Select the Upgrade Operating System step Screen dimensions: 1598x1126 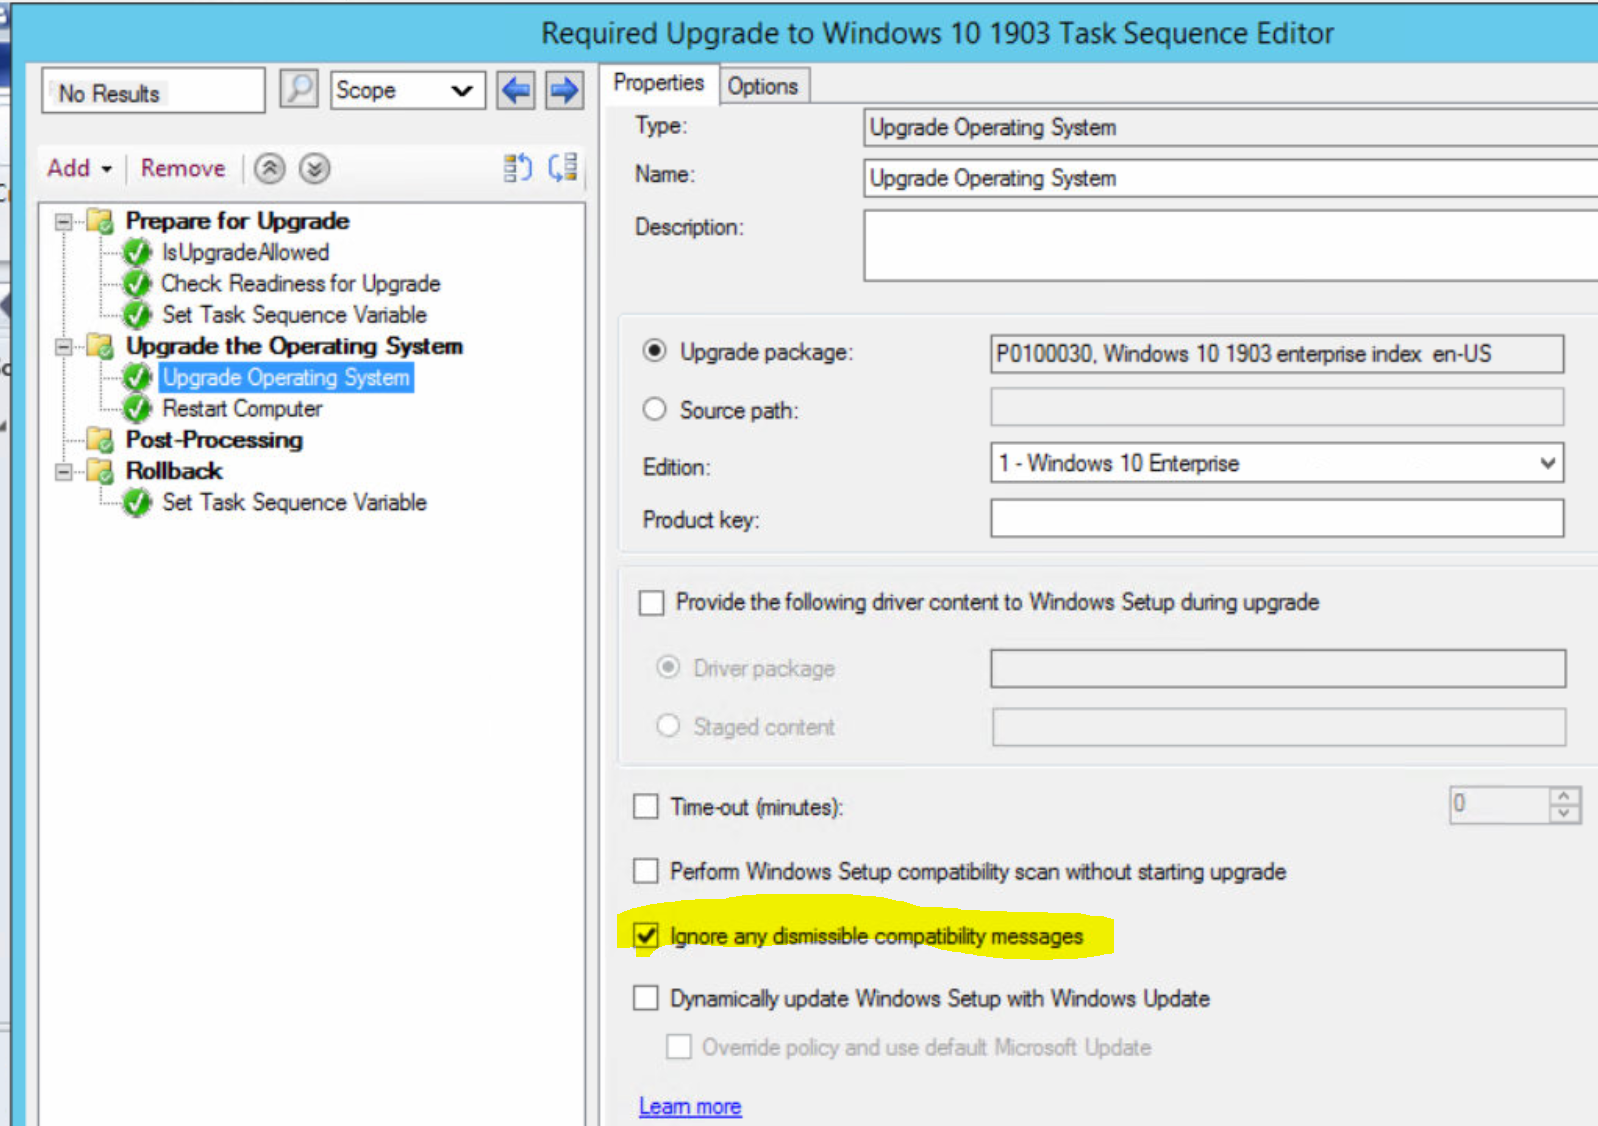(x=286, y=378)
